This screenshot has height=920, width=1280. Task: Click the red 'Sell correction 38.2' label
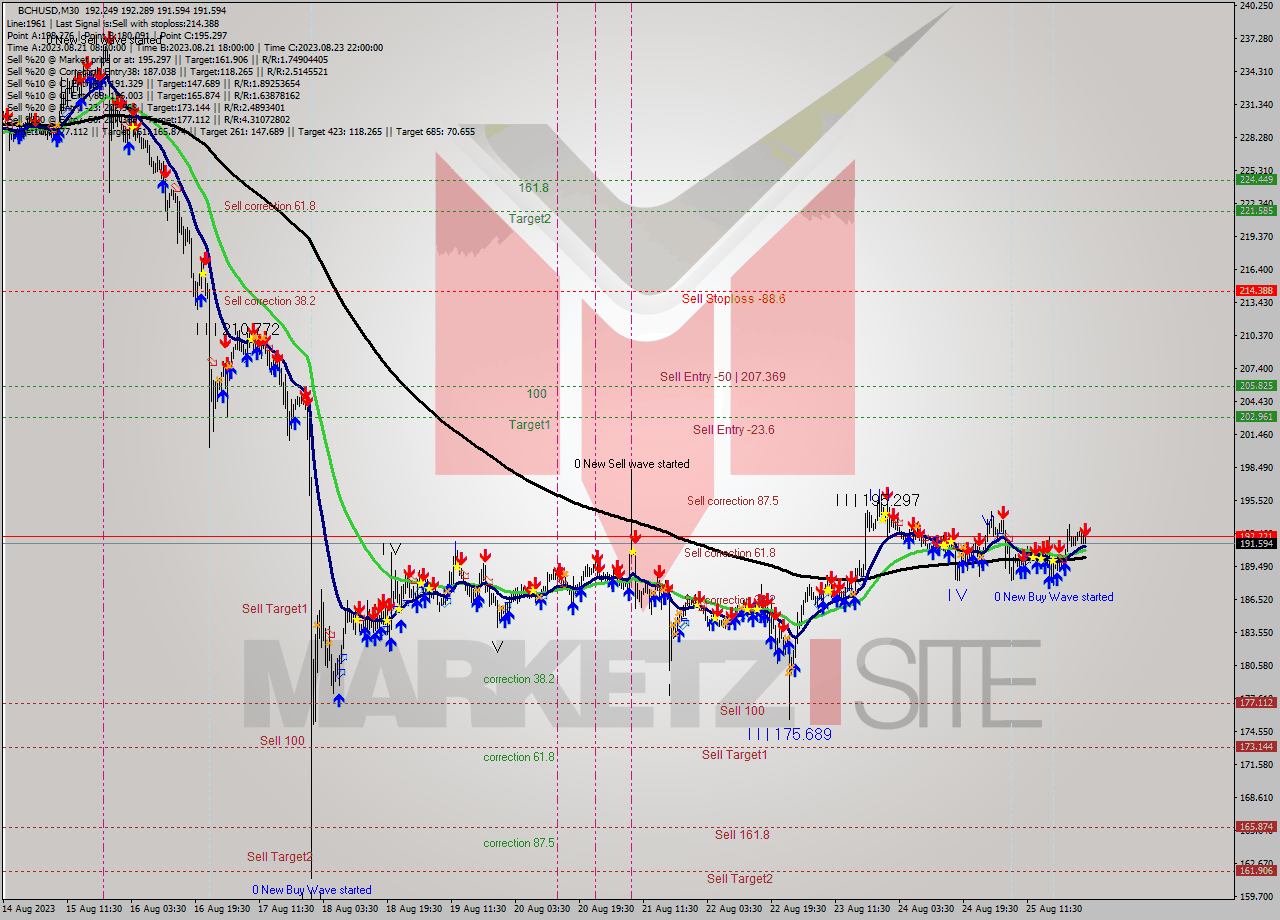pos(269,300)
